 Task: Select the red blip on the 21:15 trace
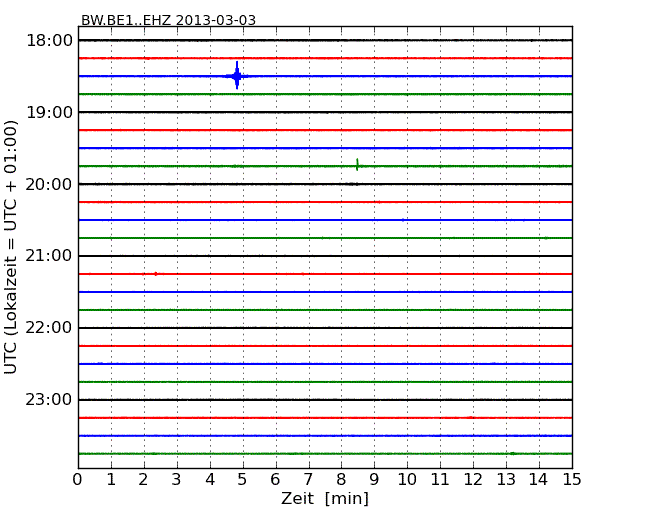coord(155,274)
